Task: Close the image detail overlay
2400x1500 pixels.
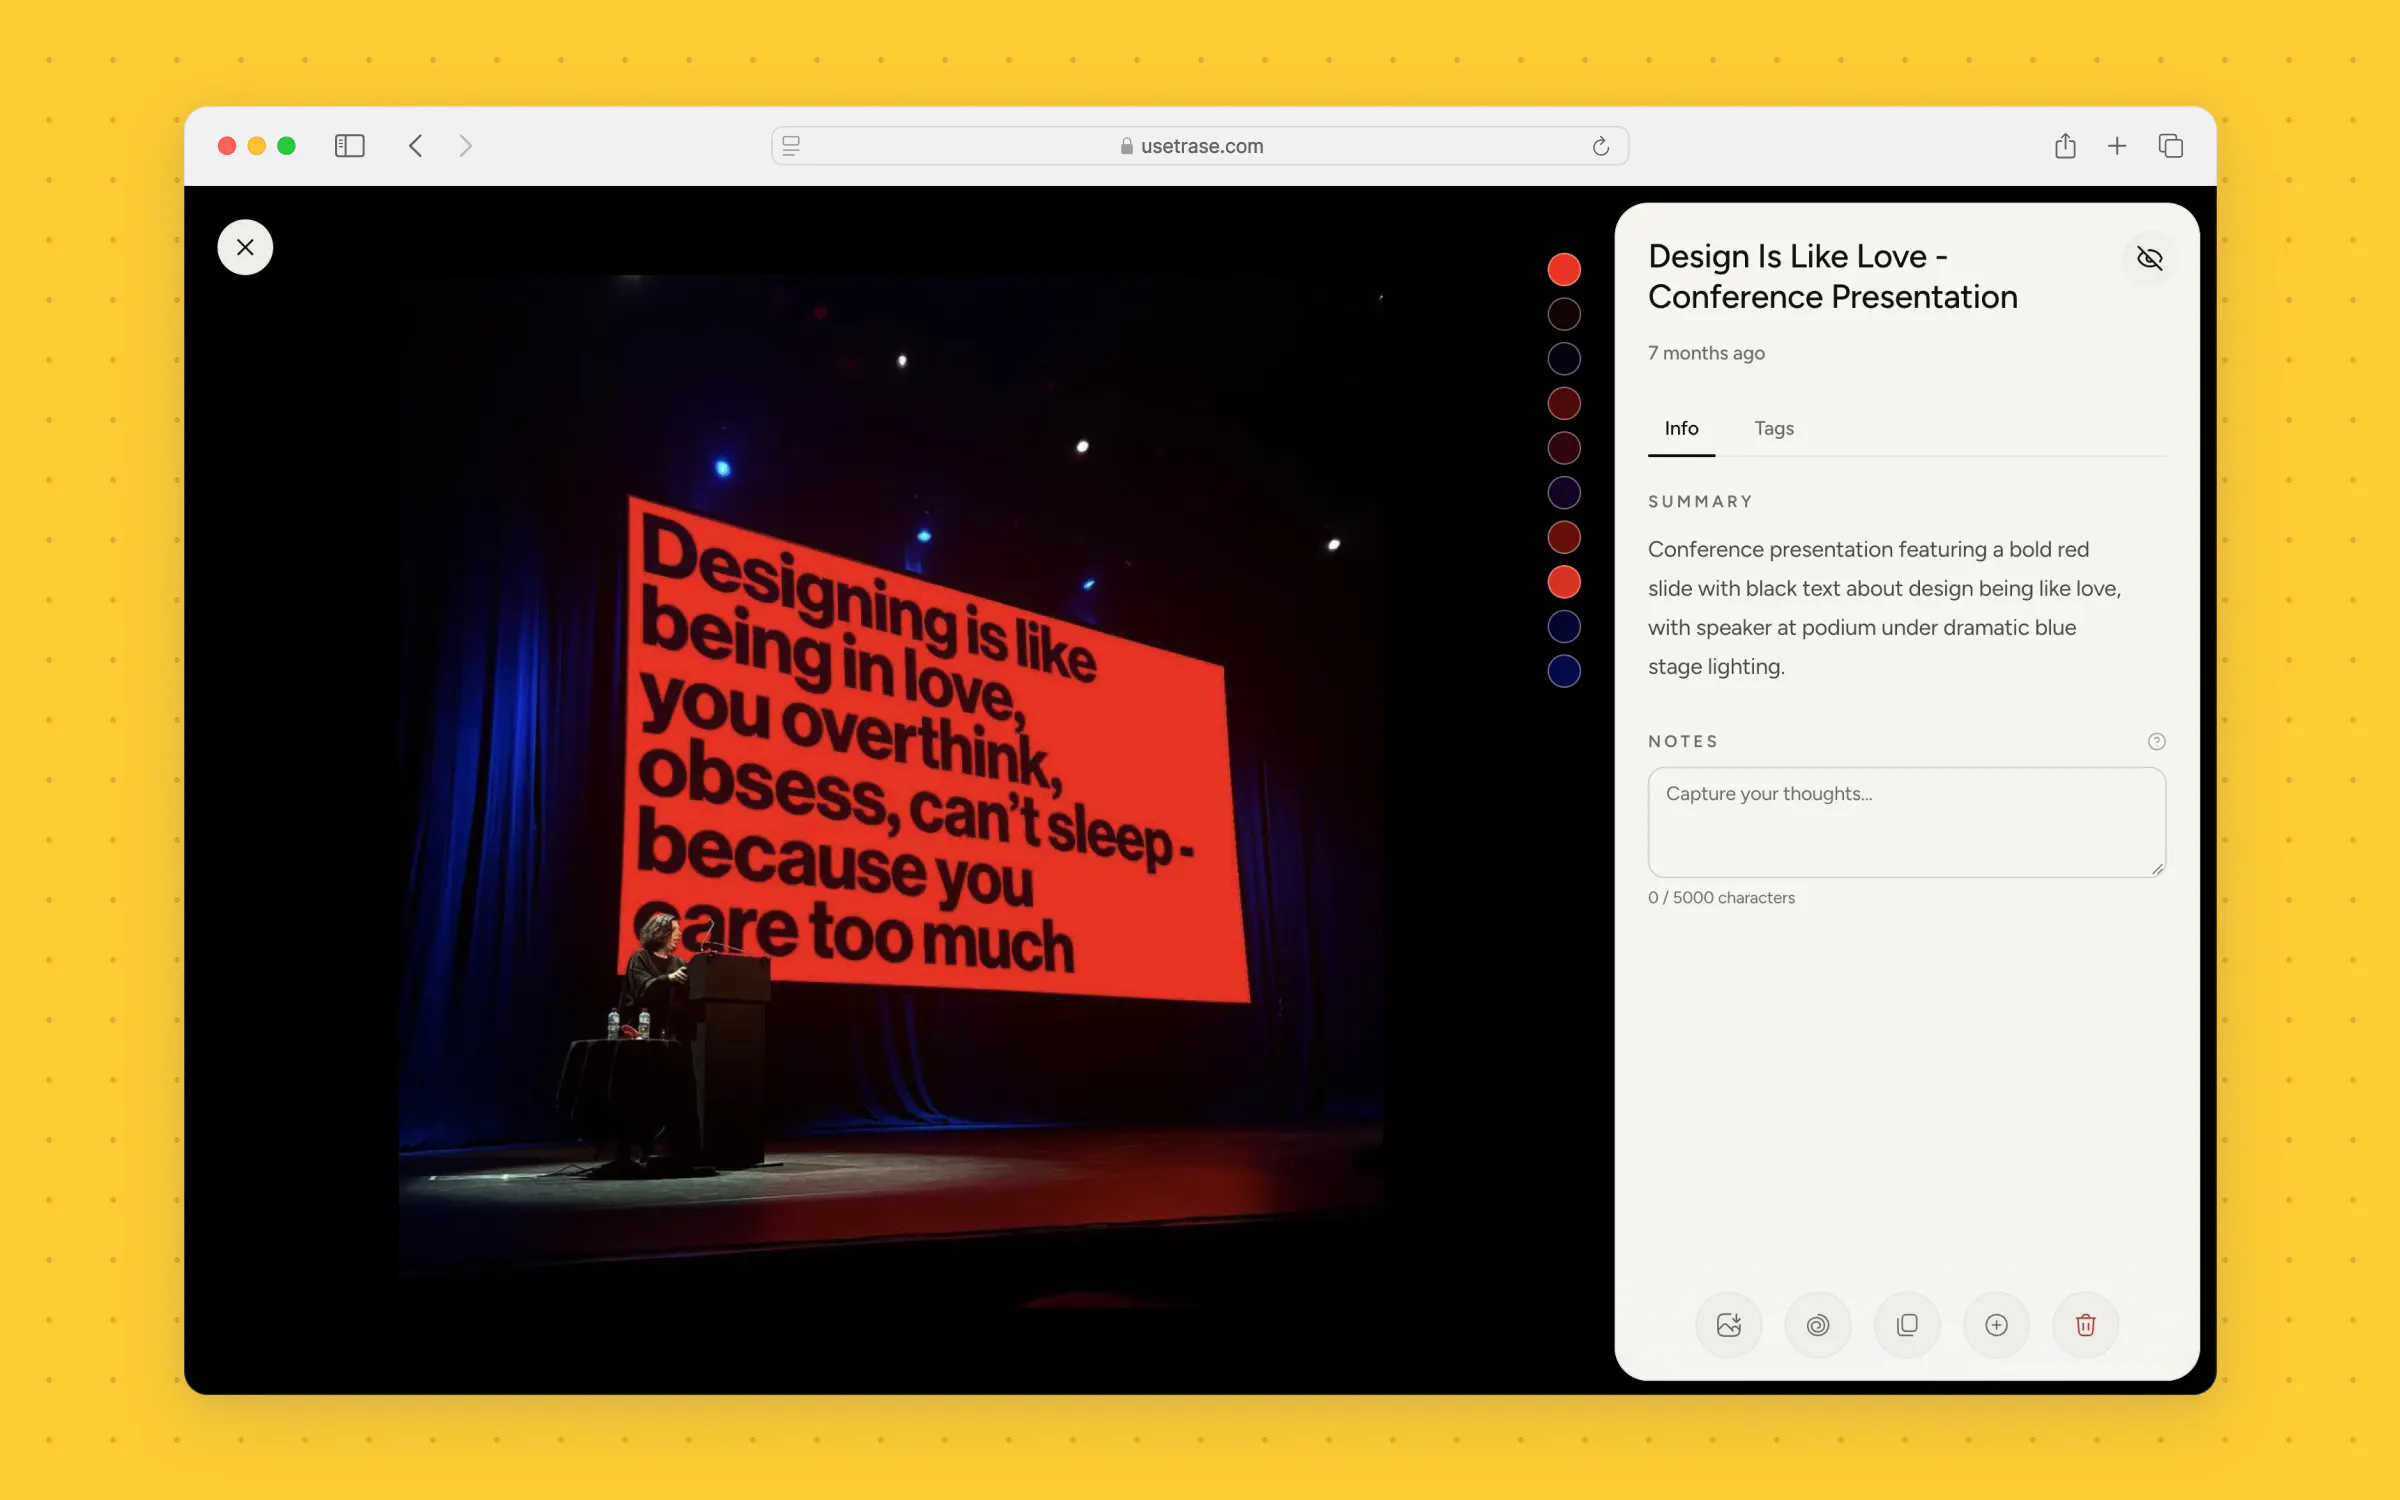Action: pyautogui.click(x=245, y=247)
